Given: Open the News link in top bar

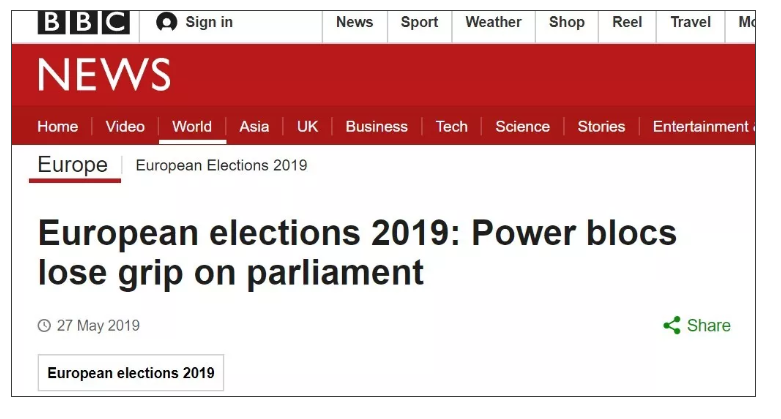Looking at the screenshot, I should (x=354, y=22).
